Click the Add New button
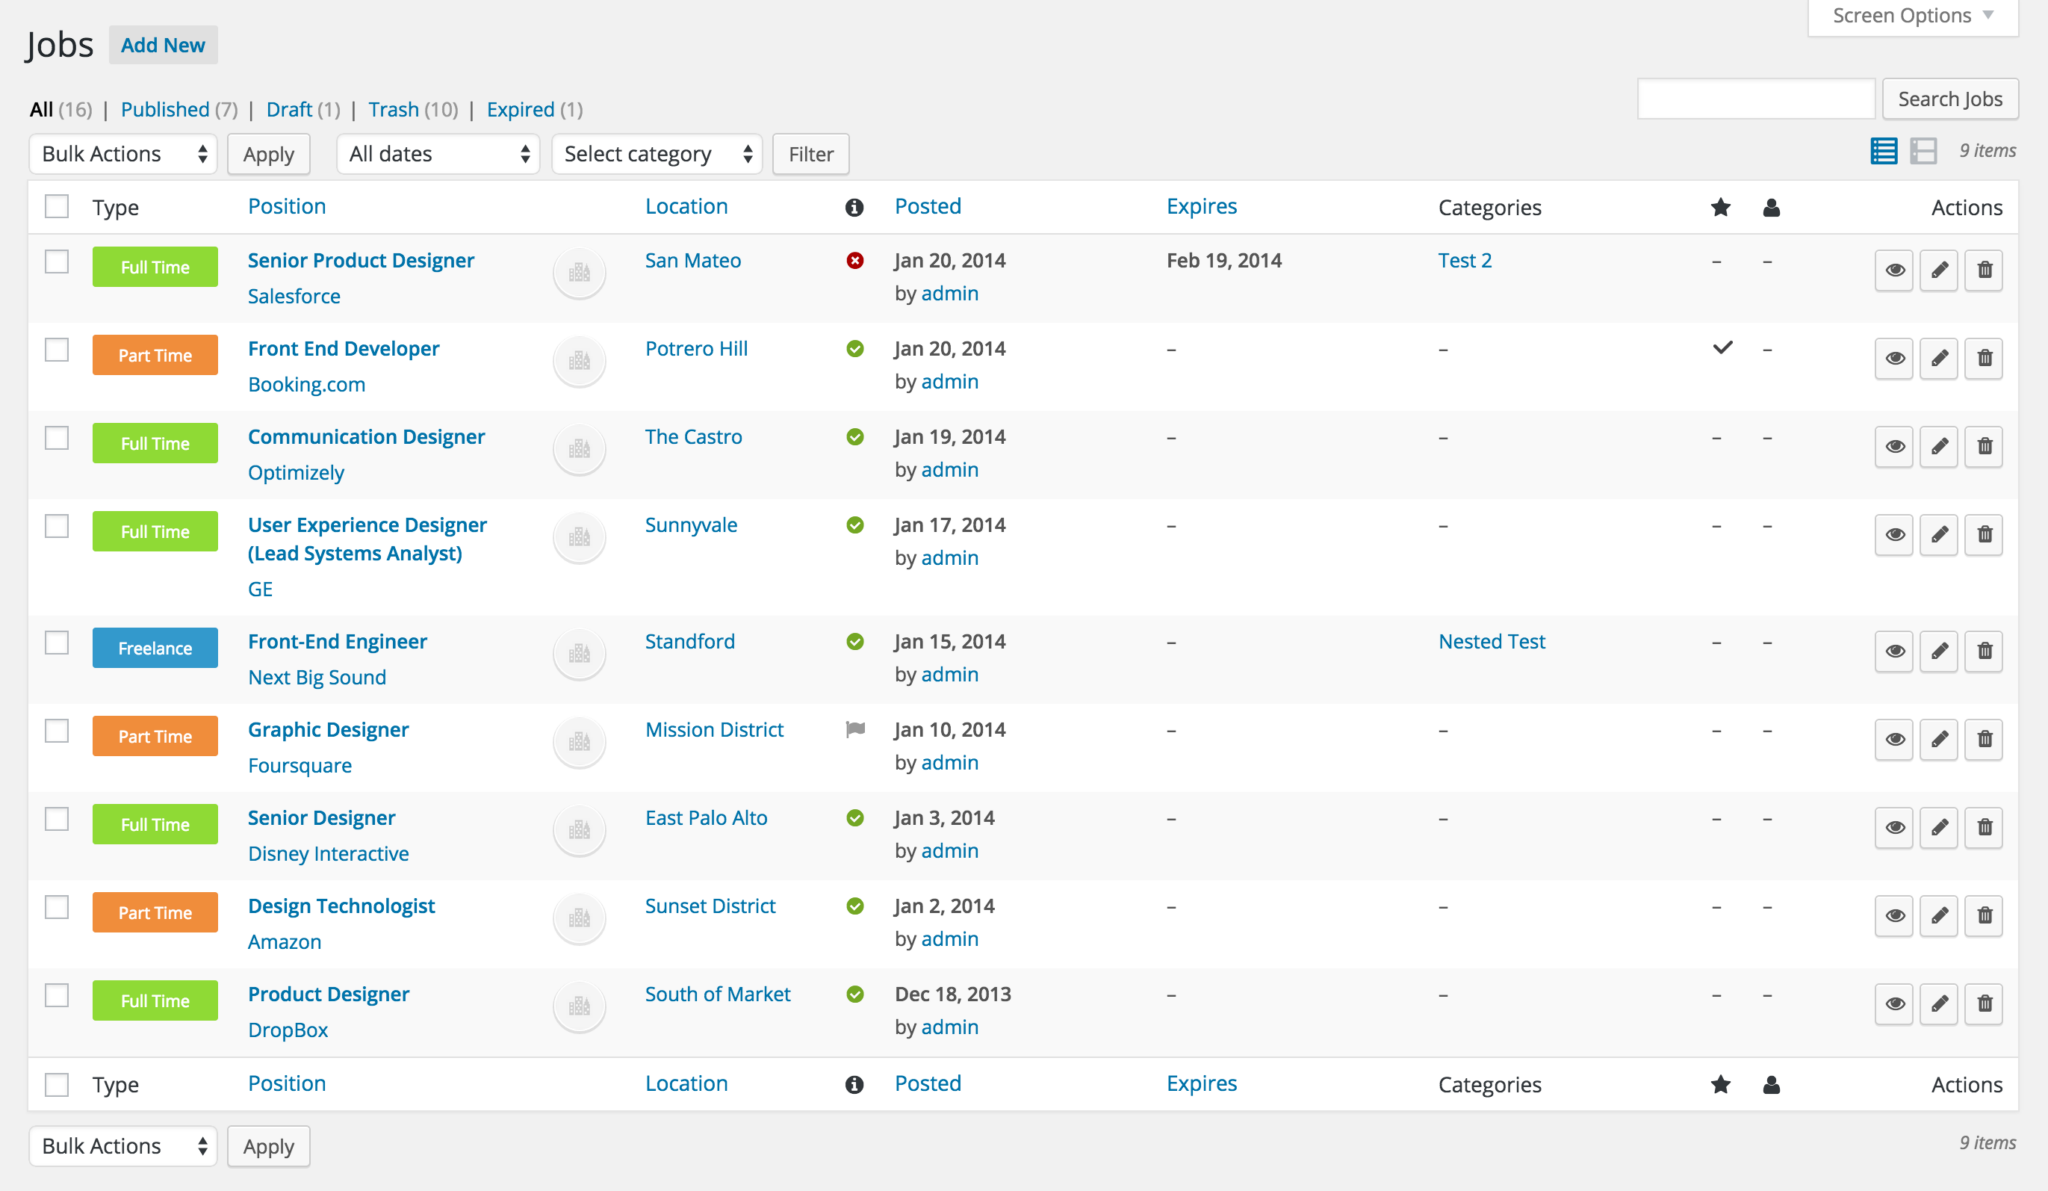Image resolution: width=2048 pixels, height=1191 pixels. point(163,44)
